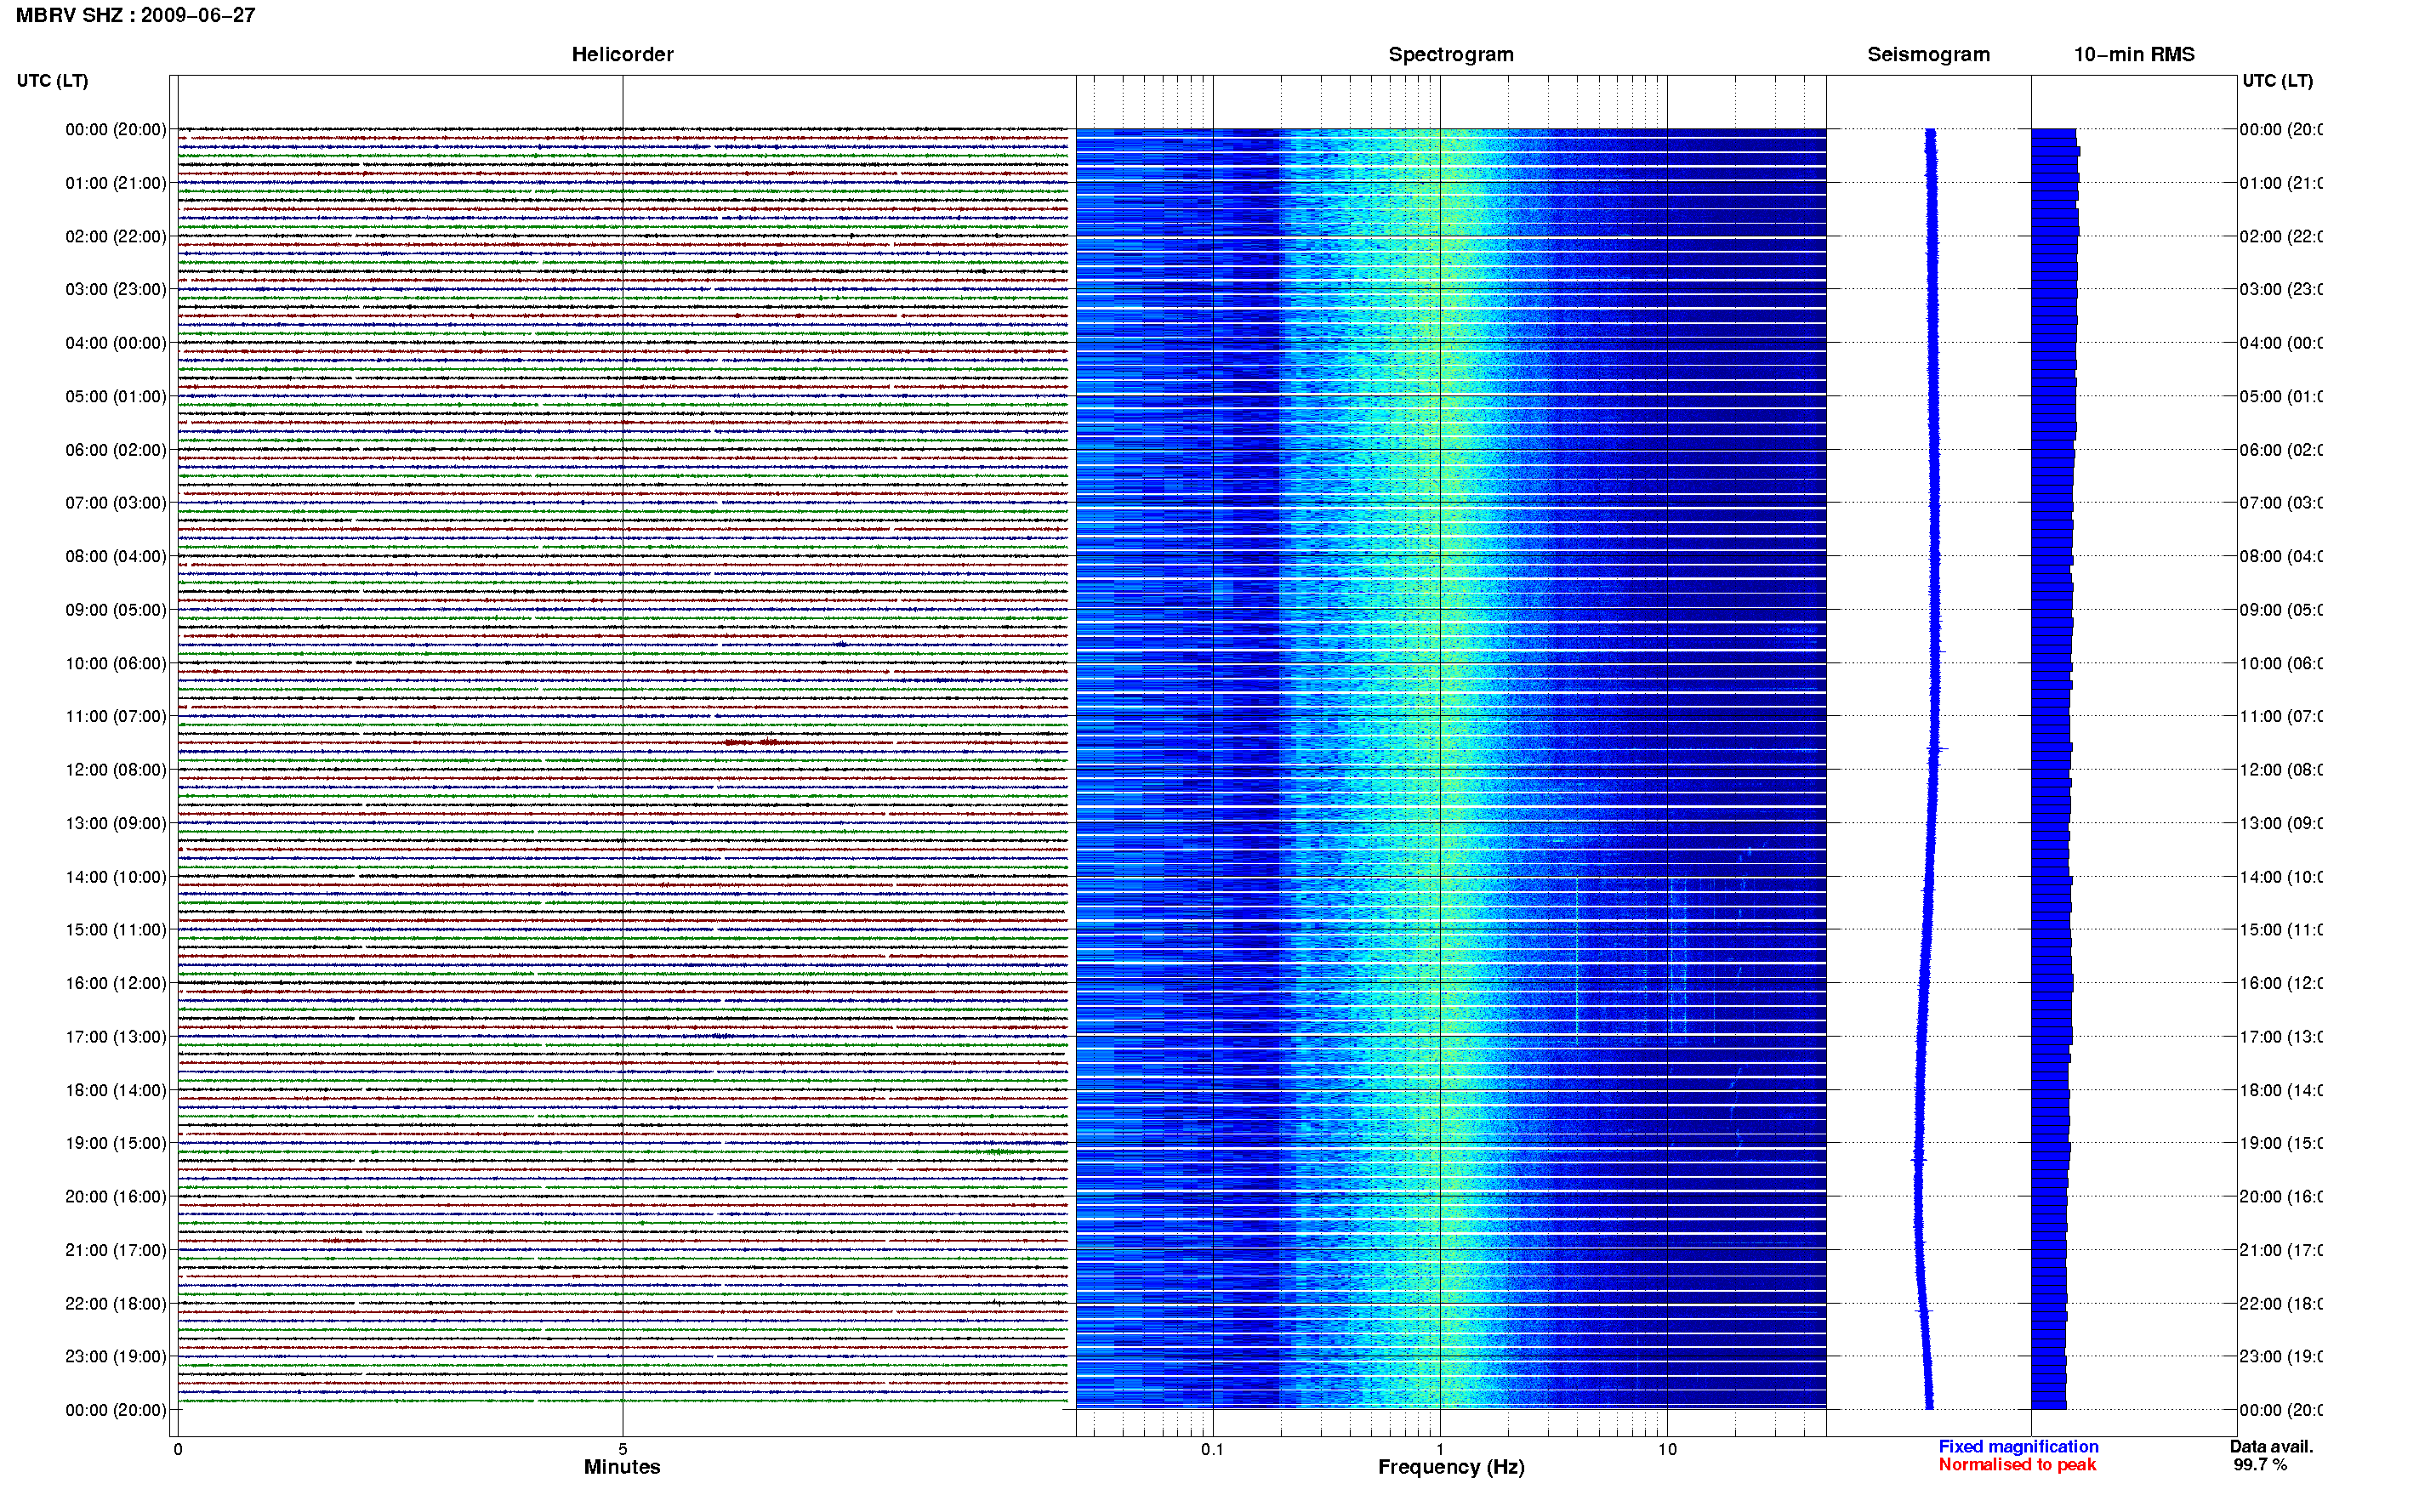2419x1512 pixels.
Task: Click the red event burst near 11:30 on helicorder
Action: [x=760, y=742]
